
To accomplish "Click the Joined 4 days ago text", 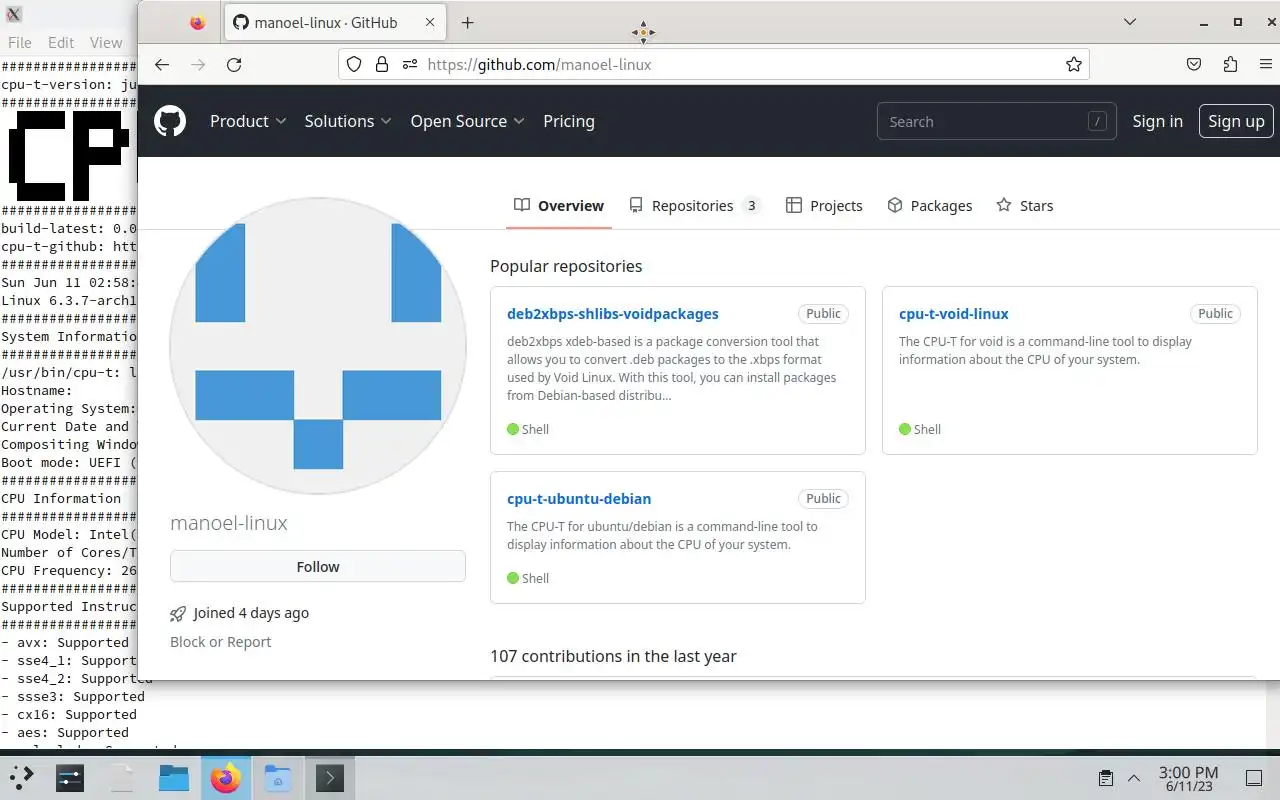I will click(x=251, y=613).
